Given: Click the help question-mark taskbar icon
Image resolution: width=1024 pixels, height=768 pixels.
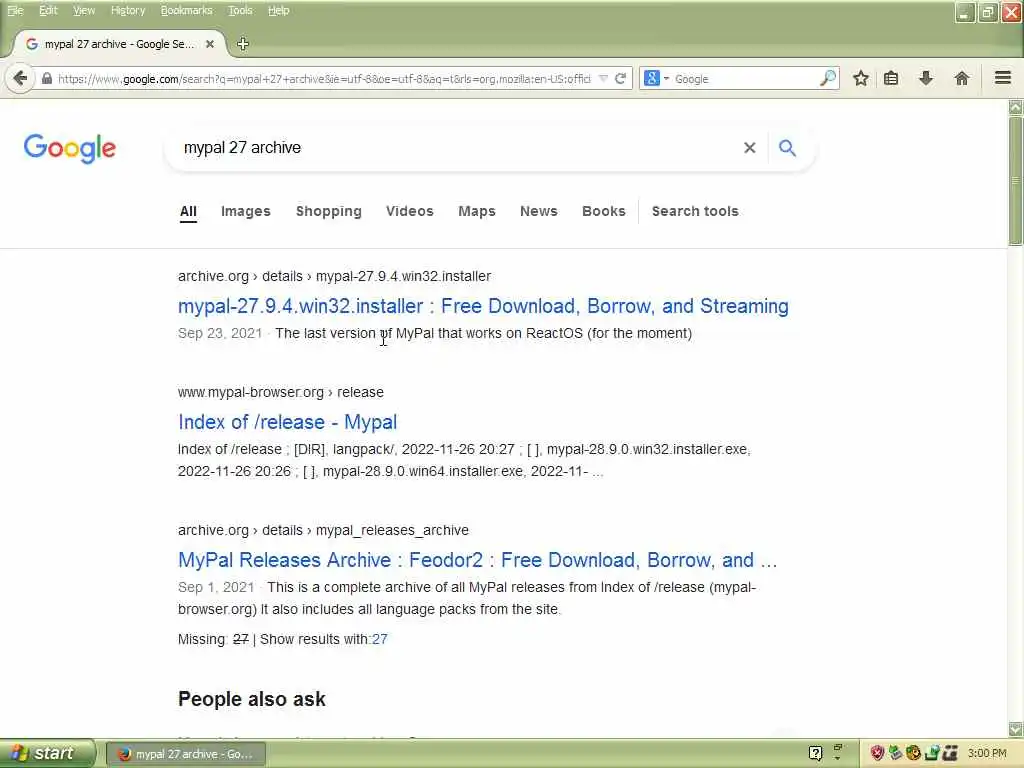Looking at the screenshot, I should click(x=815, y=754).
